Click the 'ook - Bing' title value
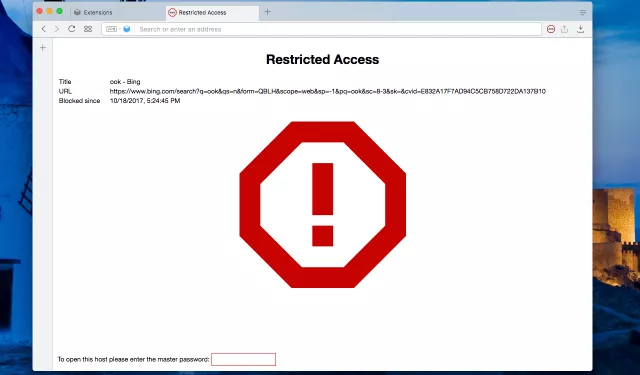This screenshot has width=640, height=375. tap(125, 82)
